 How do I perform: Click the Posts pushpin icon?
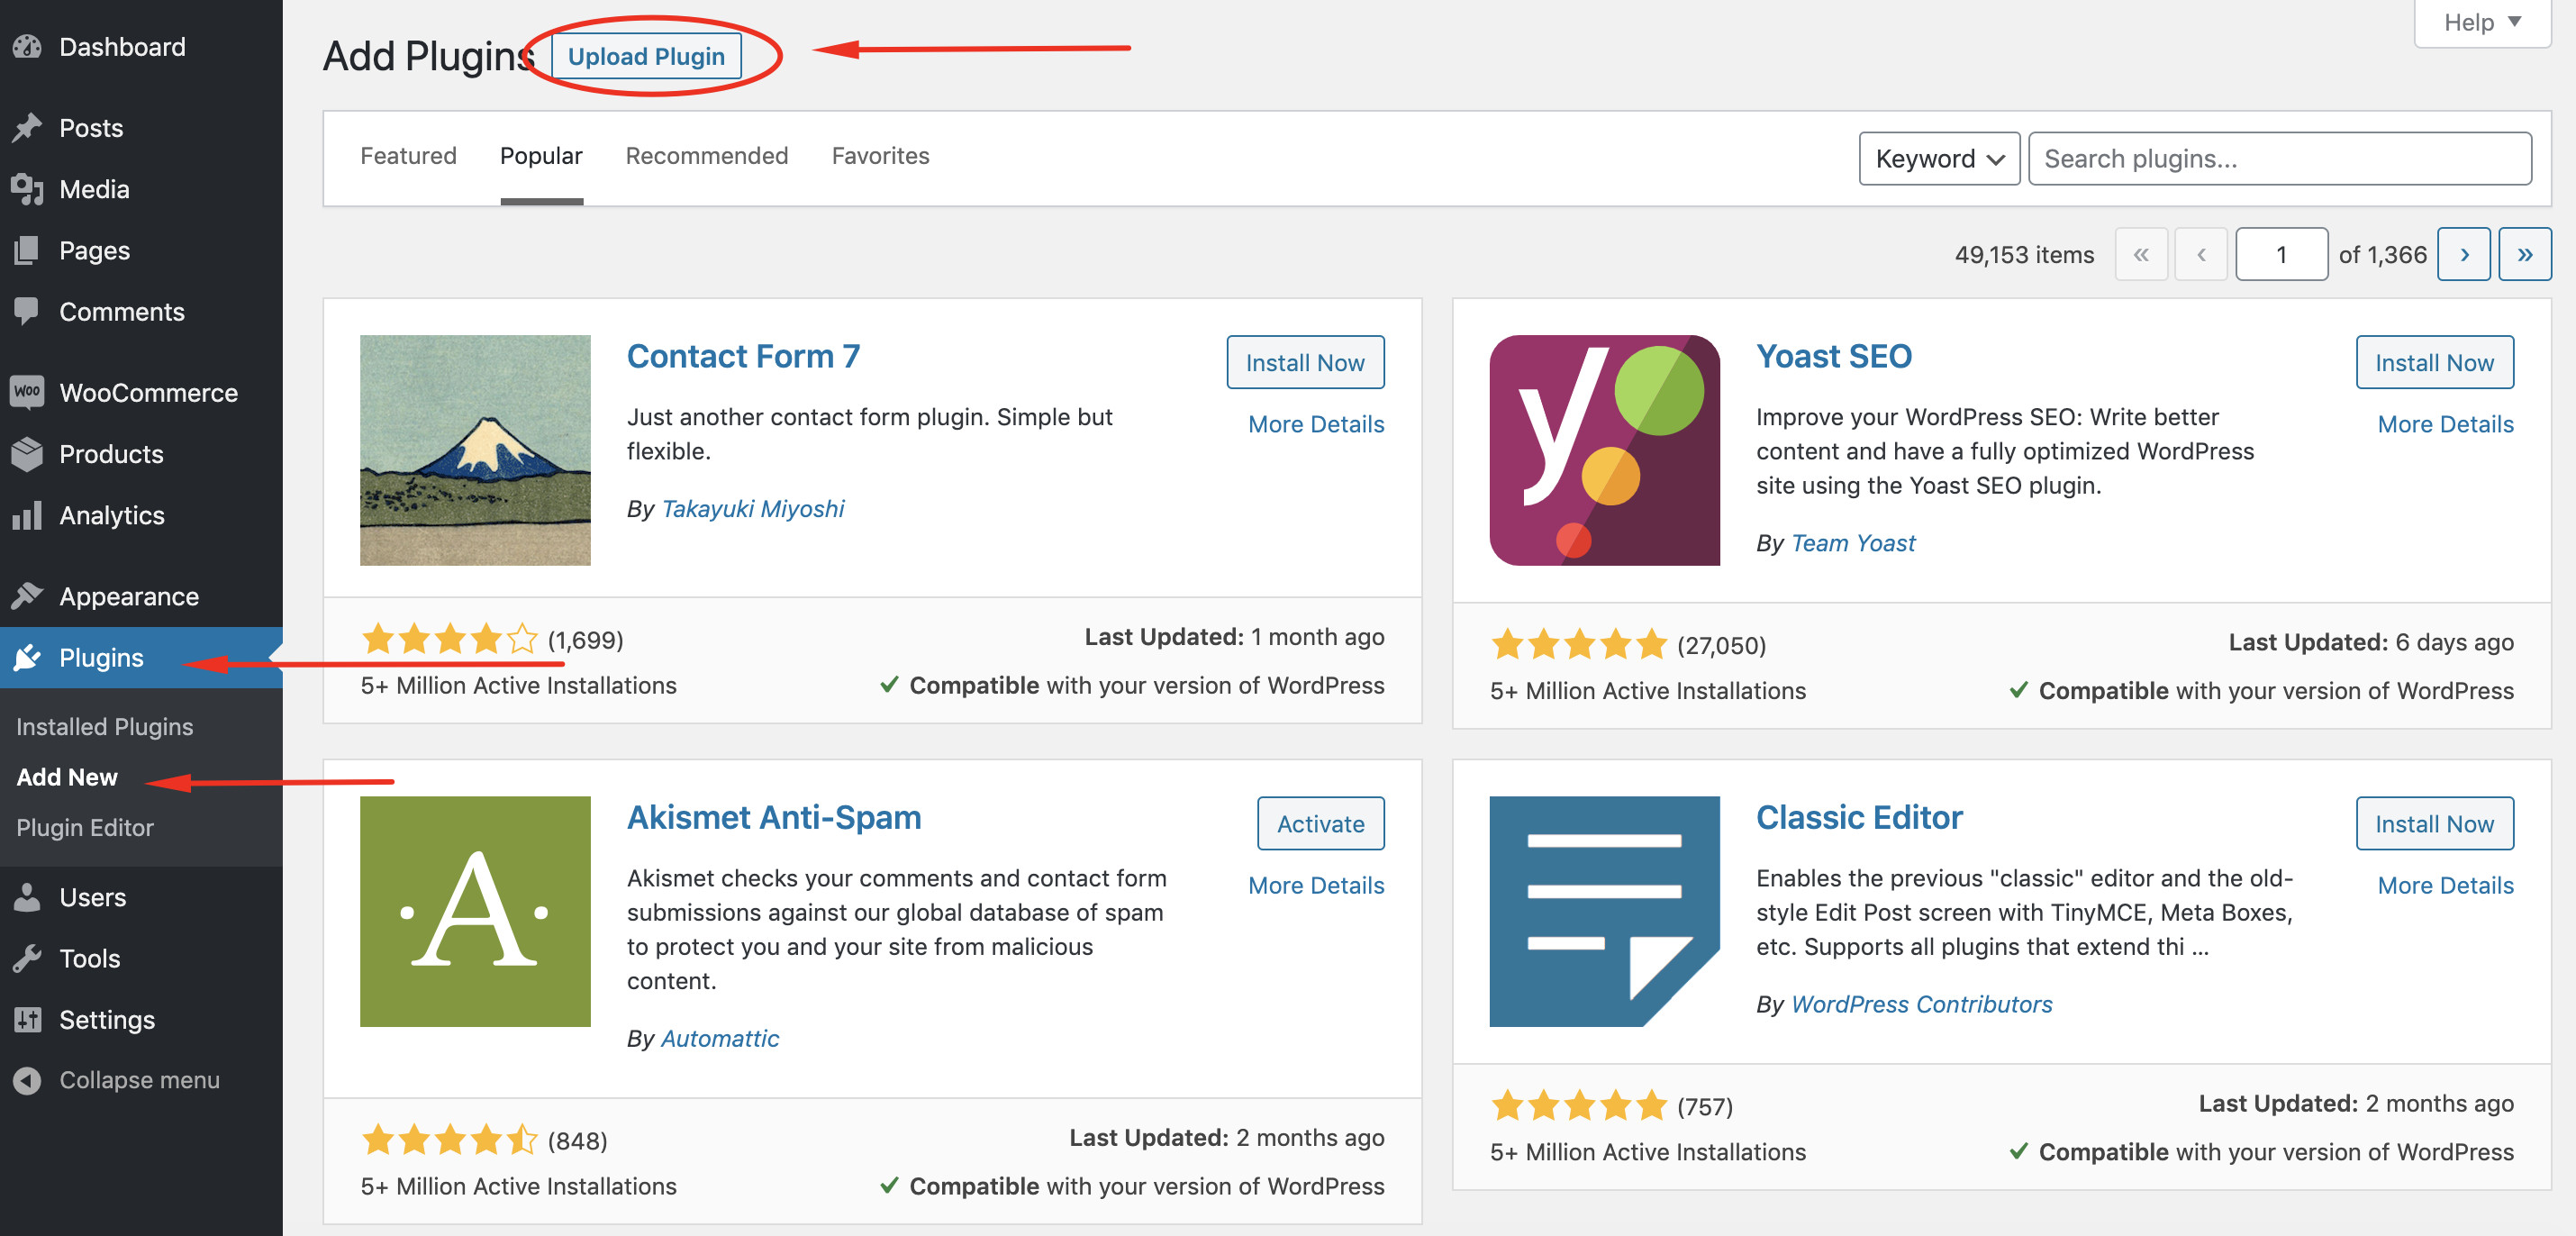pos(27,128)
